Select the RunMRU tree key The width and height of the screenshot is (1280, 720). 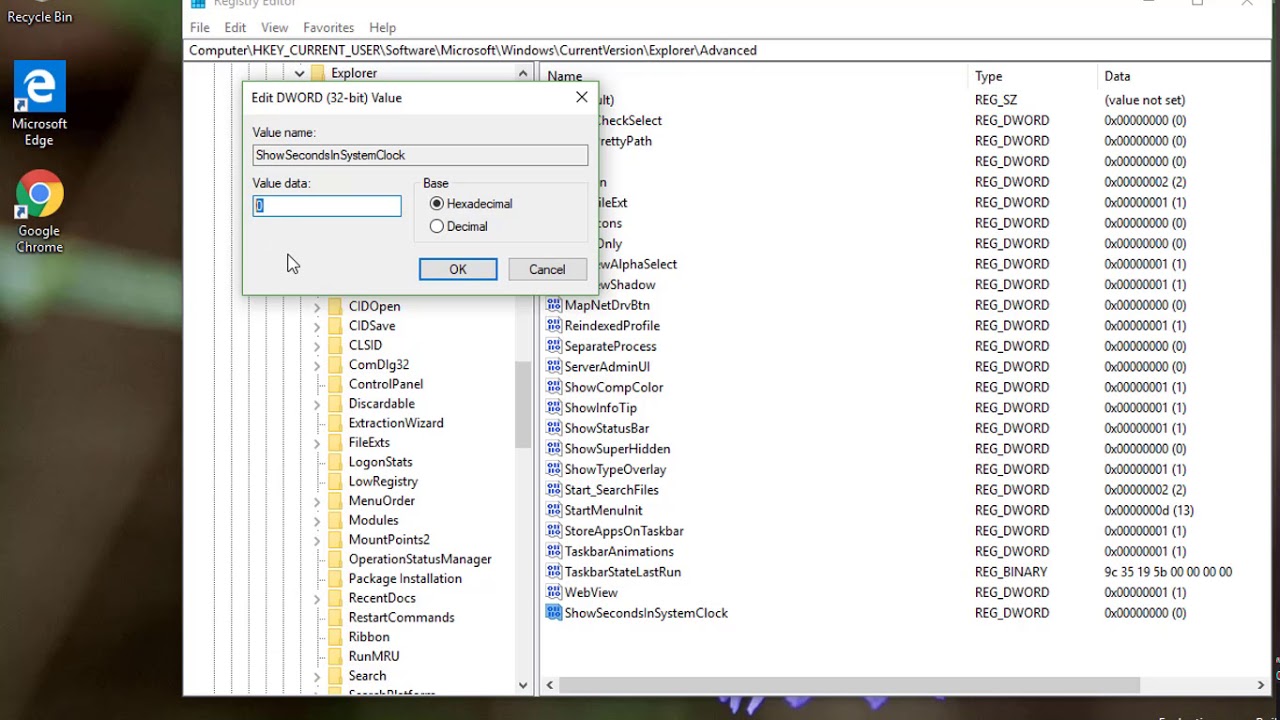click(374, 657)
